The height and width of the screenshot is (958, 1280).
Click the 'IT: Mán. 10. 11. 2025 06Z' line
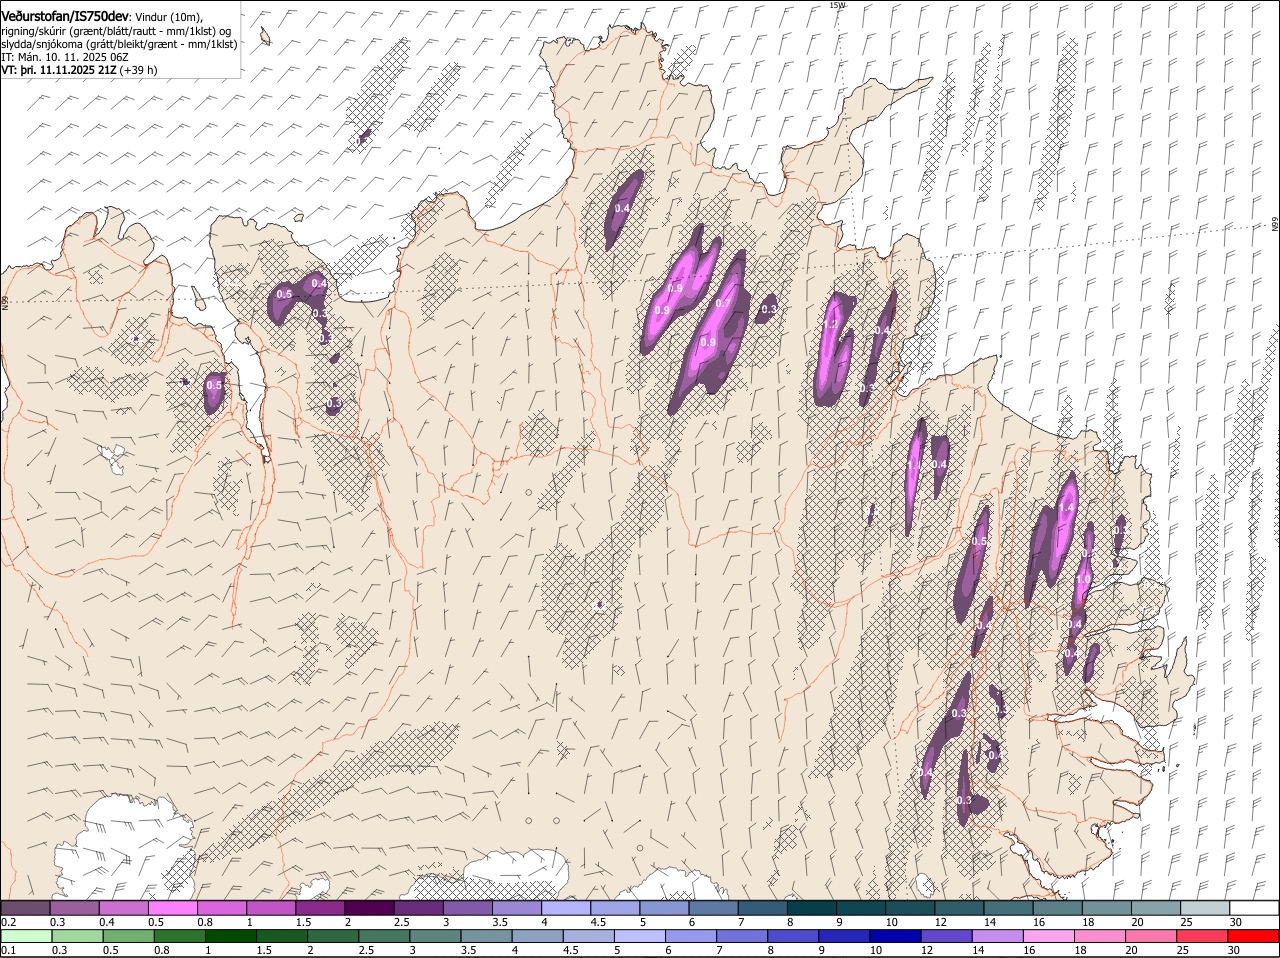coord(64,57)
